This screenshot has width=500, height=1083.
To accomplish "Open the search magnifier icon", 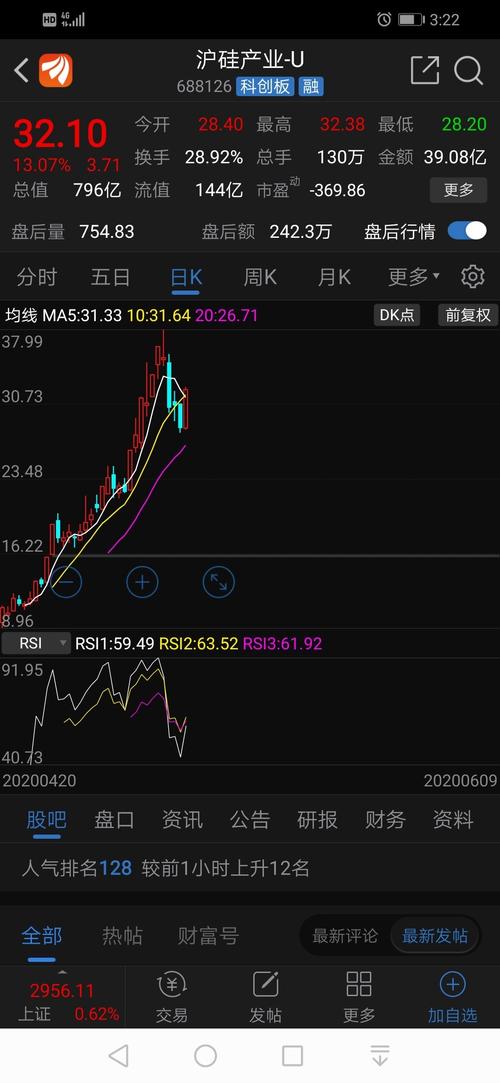I will tap(468, 70).
